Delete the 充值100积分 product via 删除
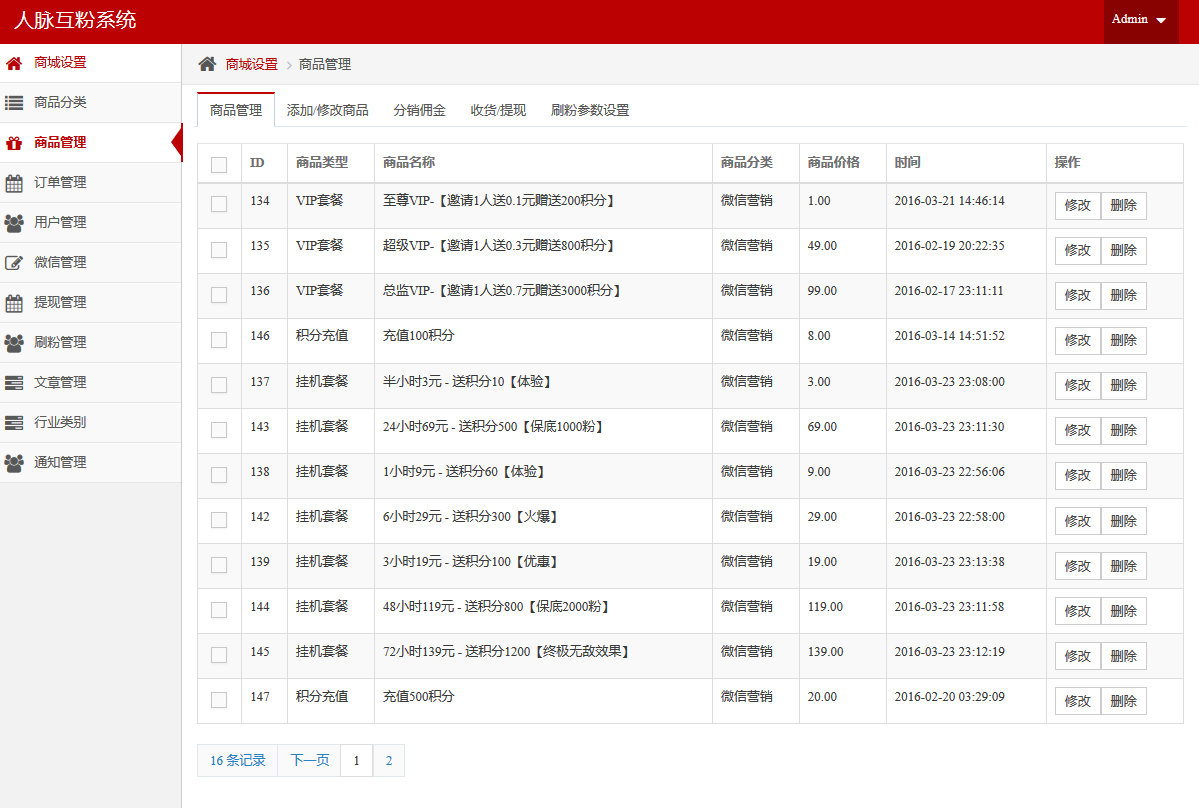Image resolution: width=1199 pixels, height=808 pixels. tap(1123, 340)
